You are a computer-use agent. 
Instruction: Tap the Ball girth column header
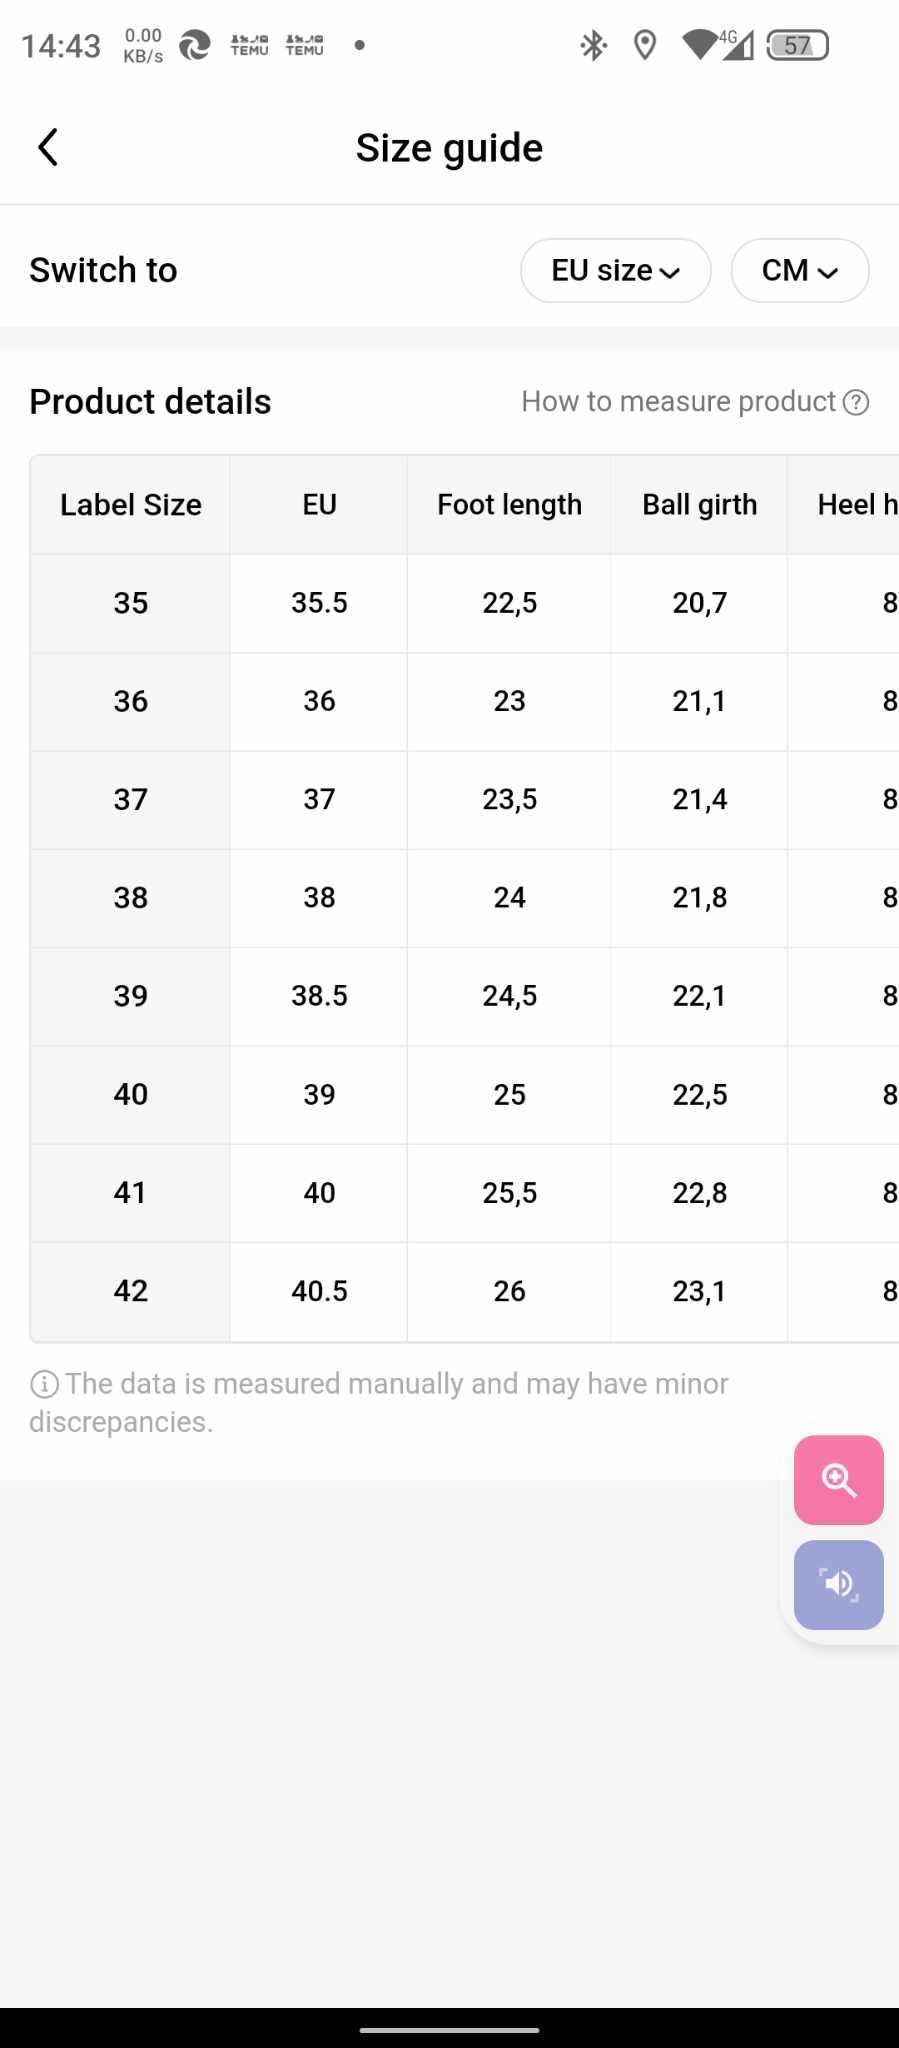(699, 505)
